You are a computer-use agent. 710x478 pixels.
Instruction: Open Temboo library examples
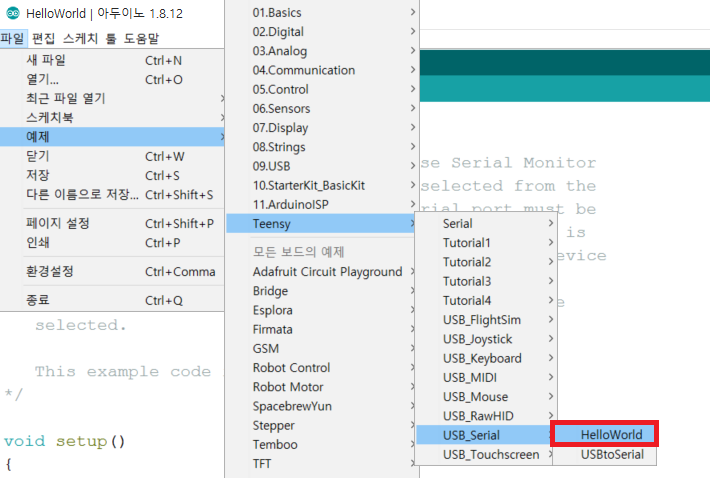321,445
